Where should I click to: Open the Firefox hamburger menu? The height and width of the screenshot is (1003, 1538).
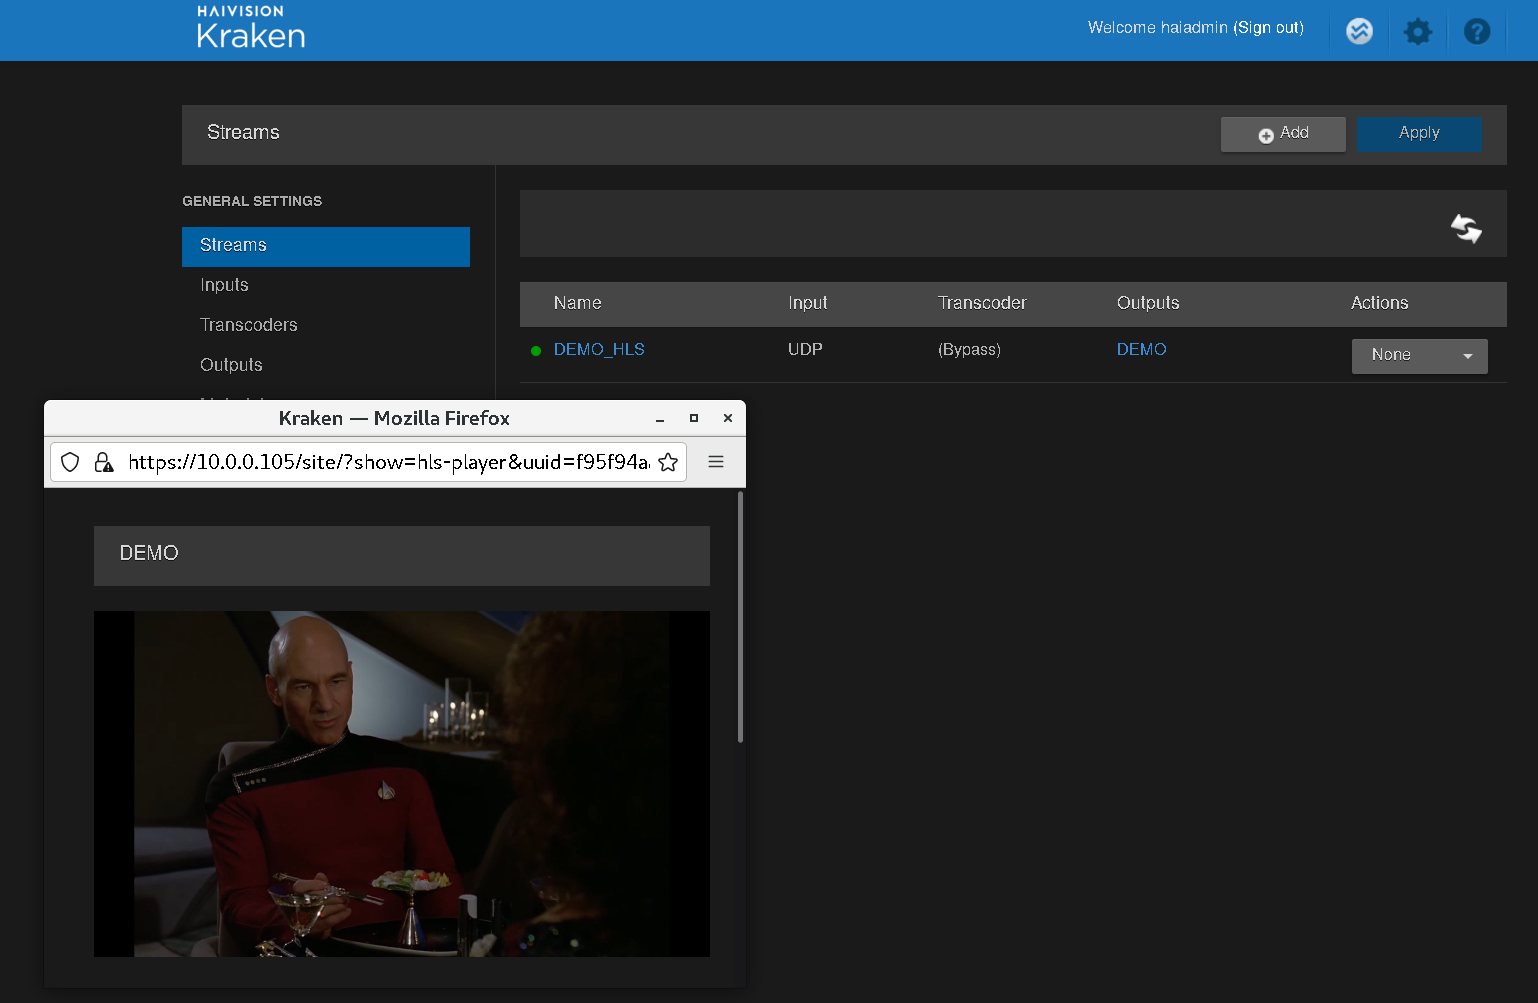716,462
